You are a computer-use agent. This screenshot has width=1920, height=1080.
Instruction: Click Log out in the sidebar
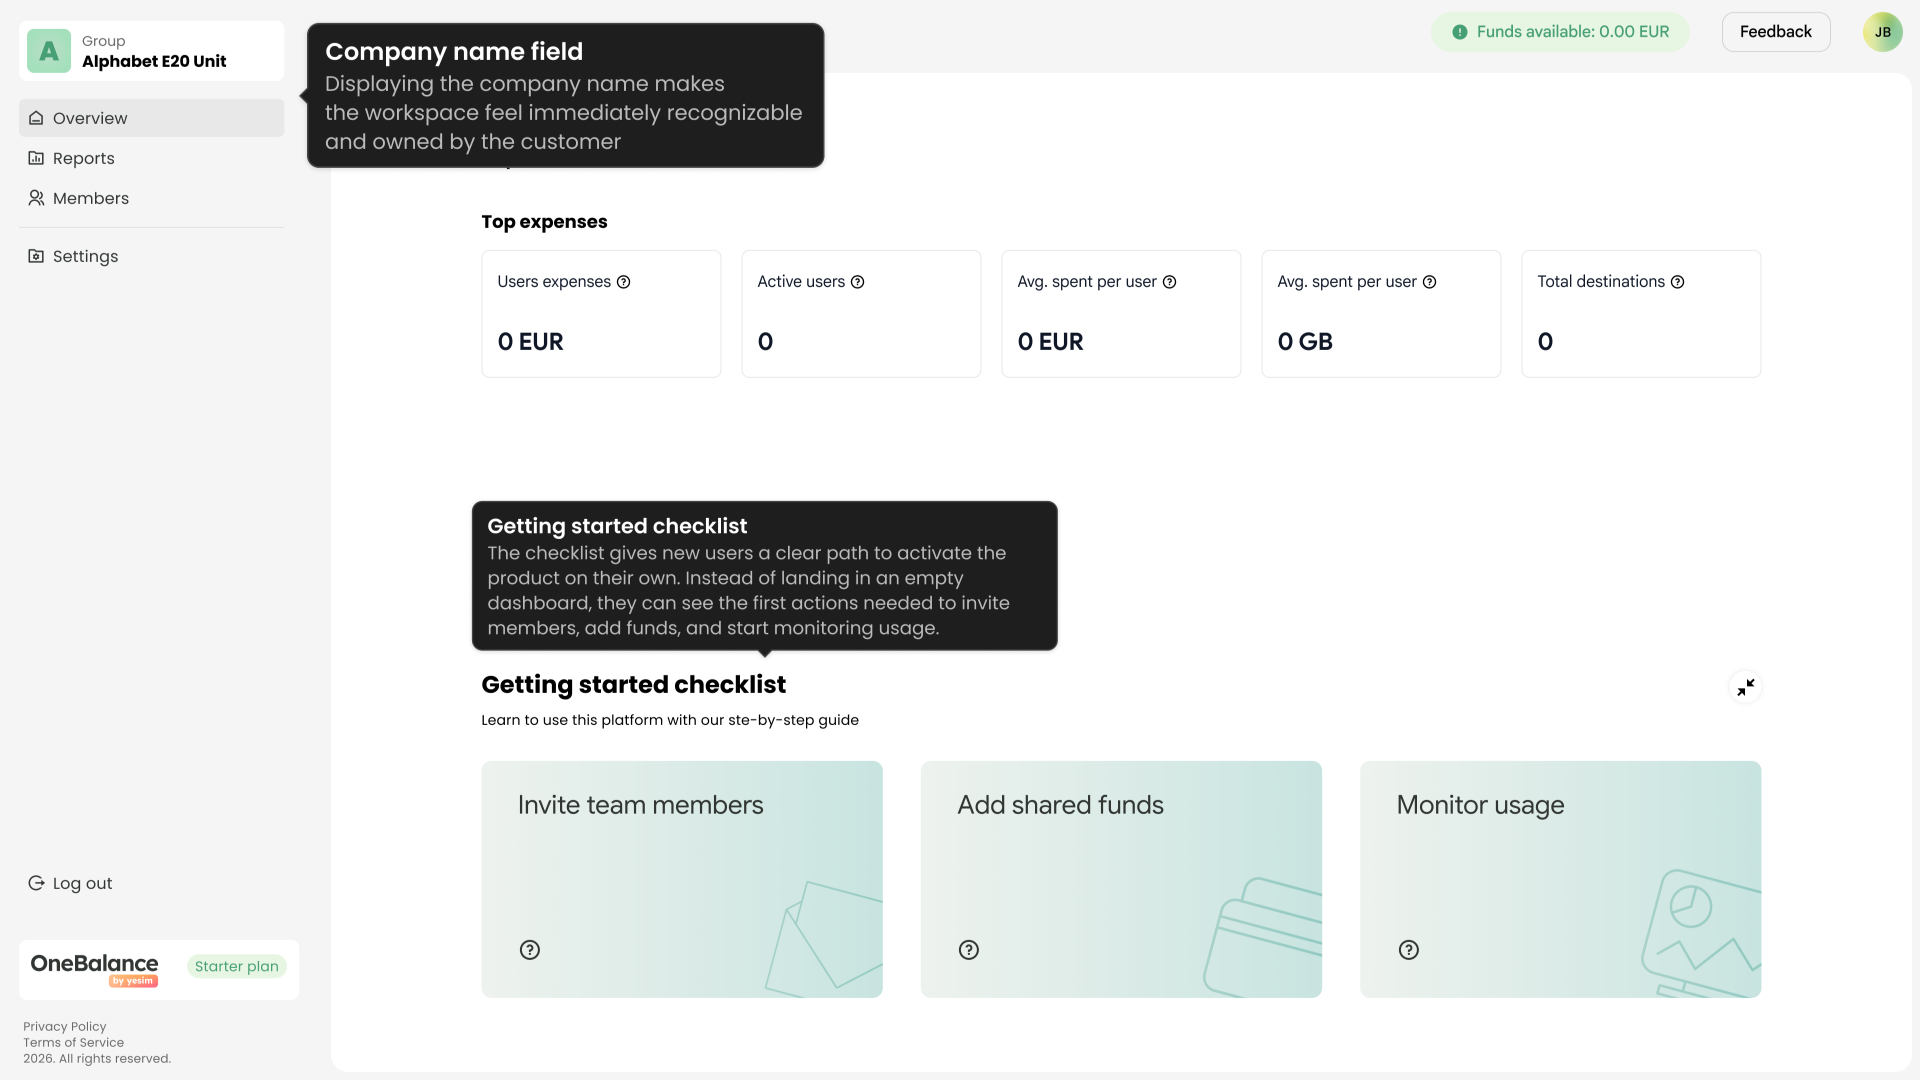tap(70, 883)
